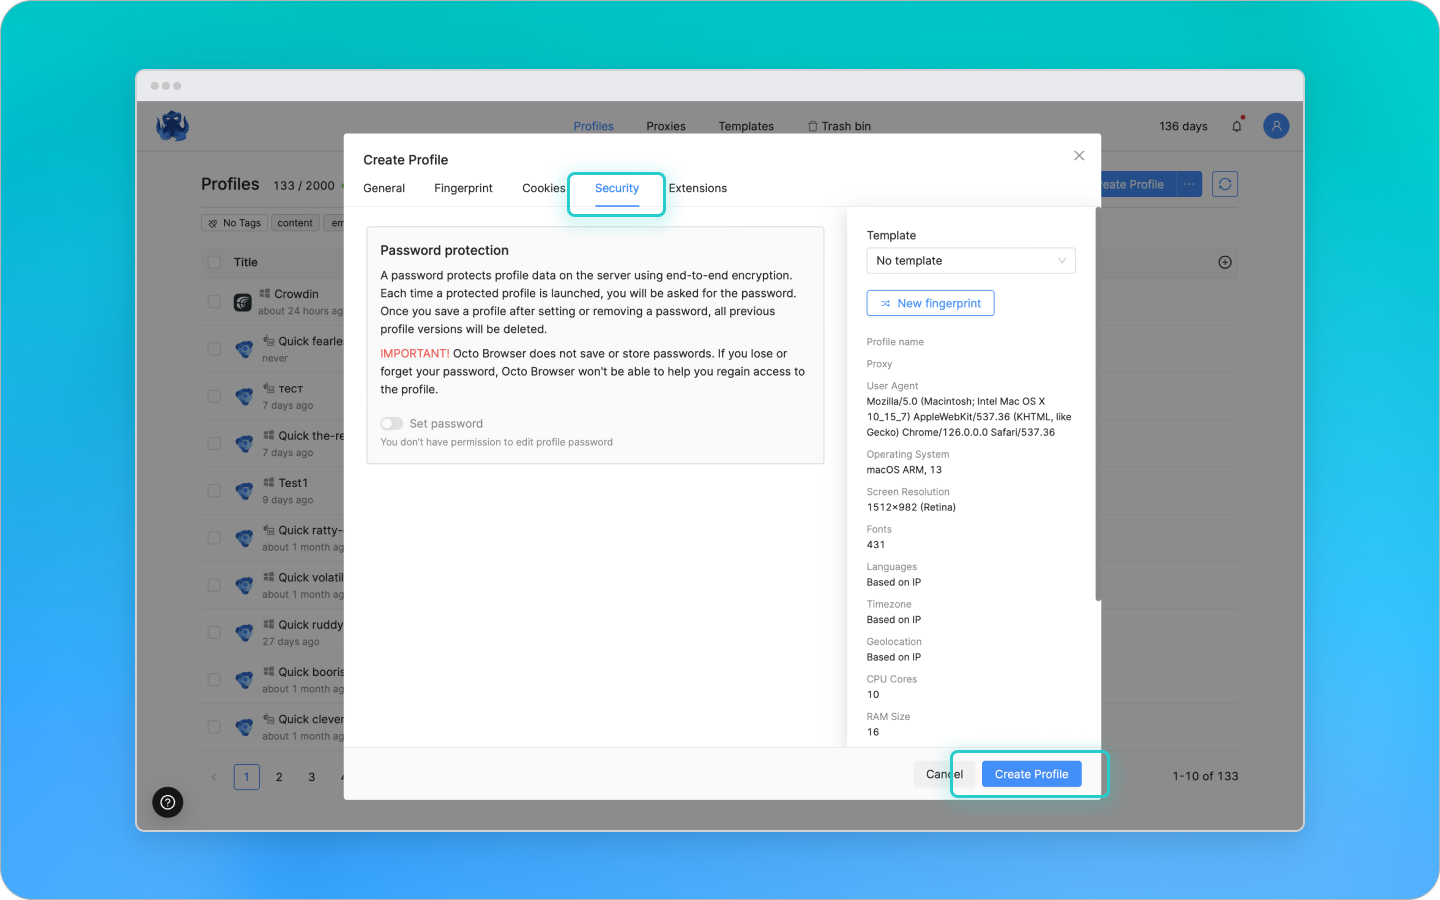The image size is (1440, 900).
Task: Cancel profile creation
Action: tap(943, 773)
